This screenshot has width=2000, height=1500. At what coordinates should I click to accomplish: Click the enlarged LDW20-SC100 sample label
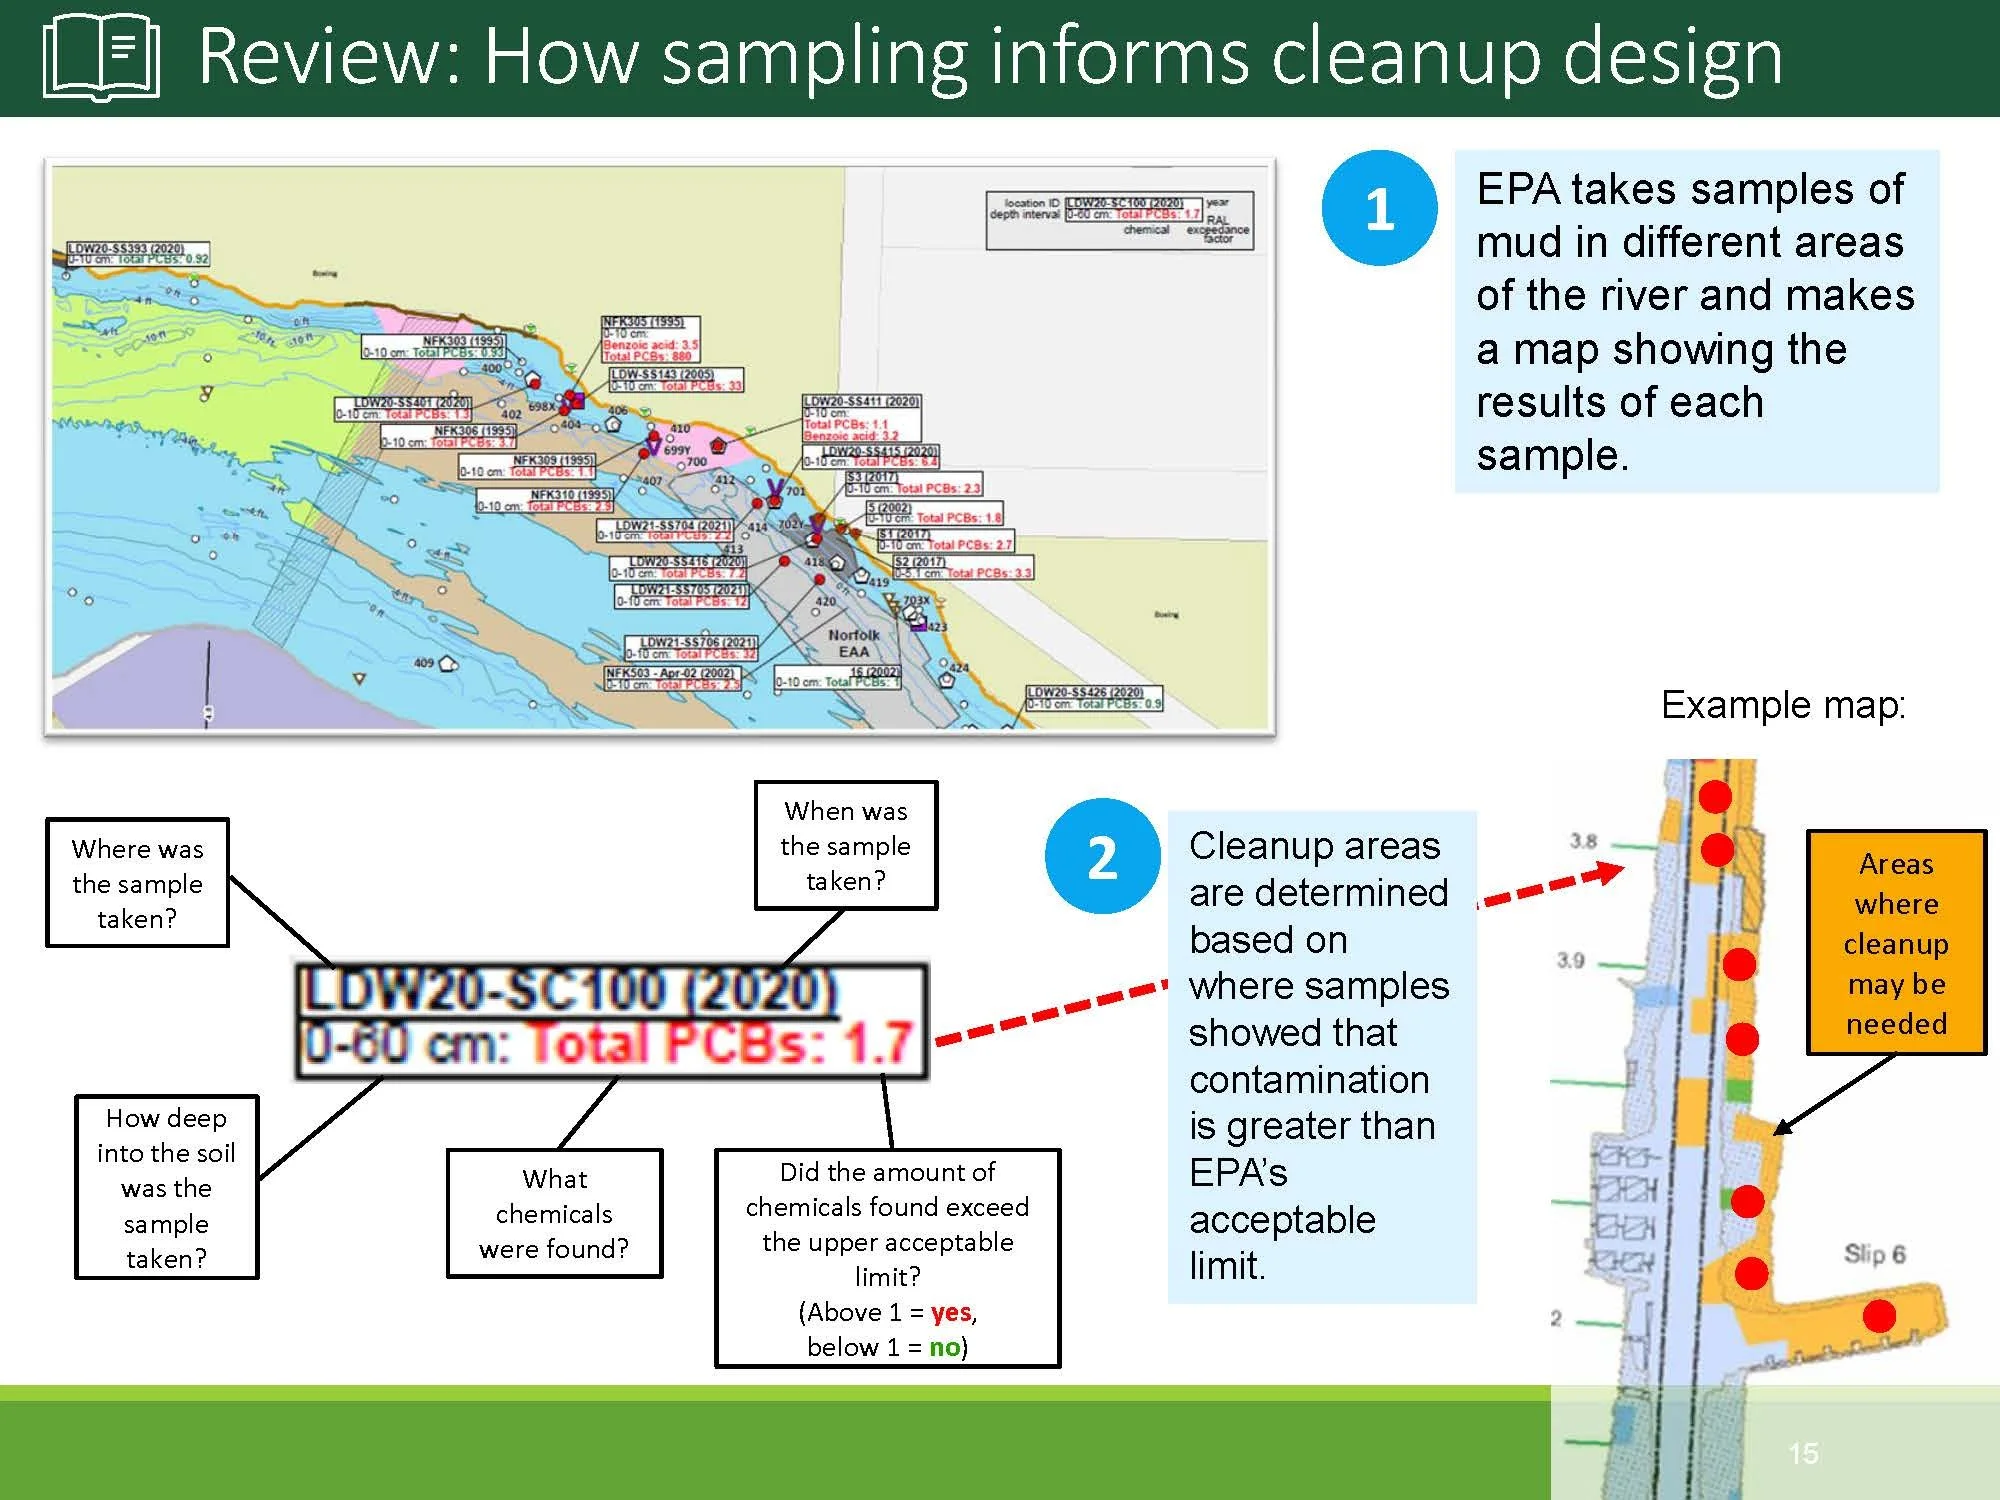(610, 1019)
